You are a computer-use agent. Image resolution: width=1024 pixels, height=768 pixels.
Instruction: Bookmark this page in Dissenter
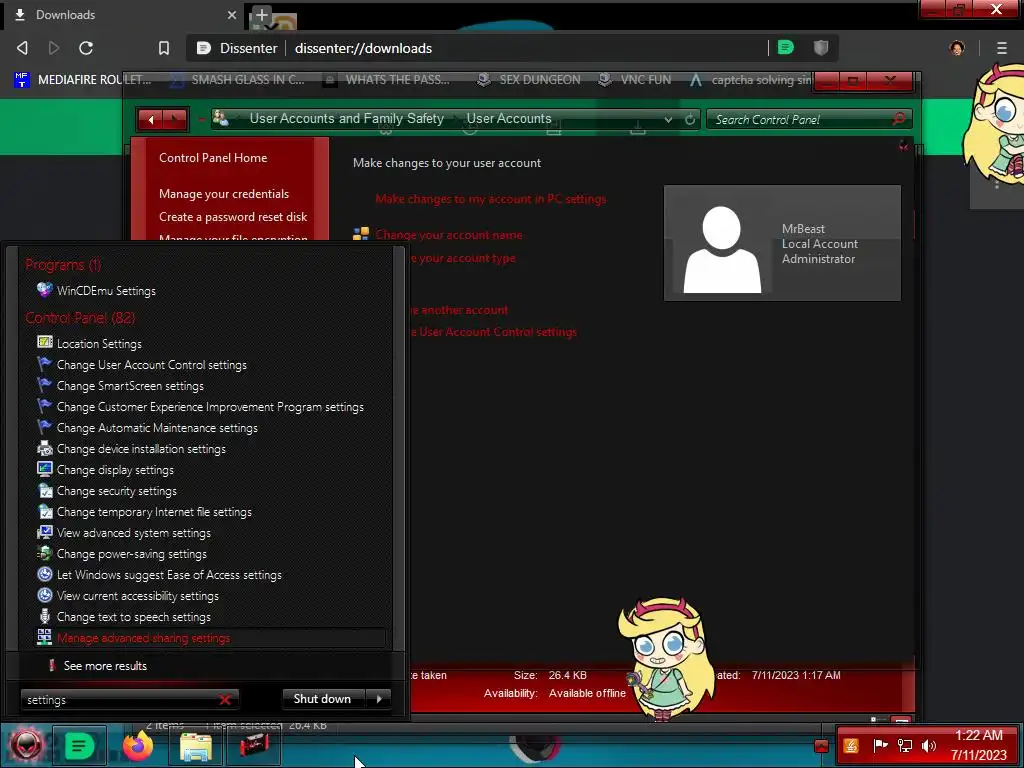164,48
